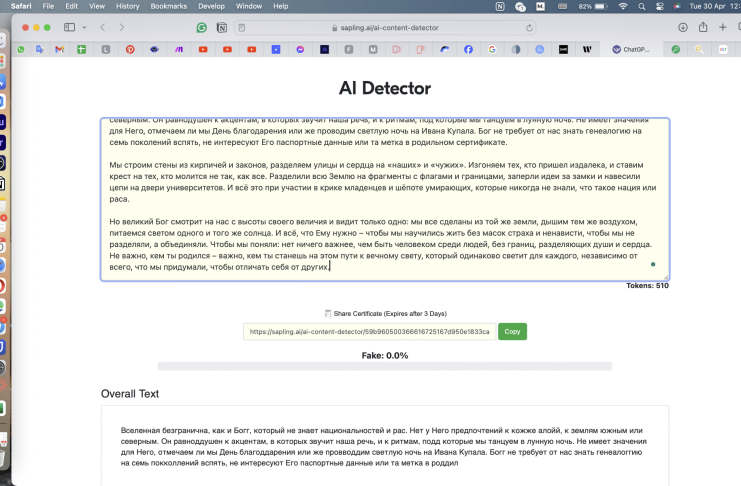Show downloads in Safari toolbar

[683, 27]
